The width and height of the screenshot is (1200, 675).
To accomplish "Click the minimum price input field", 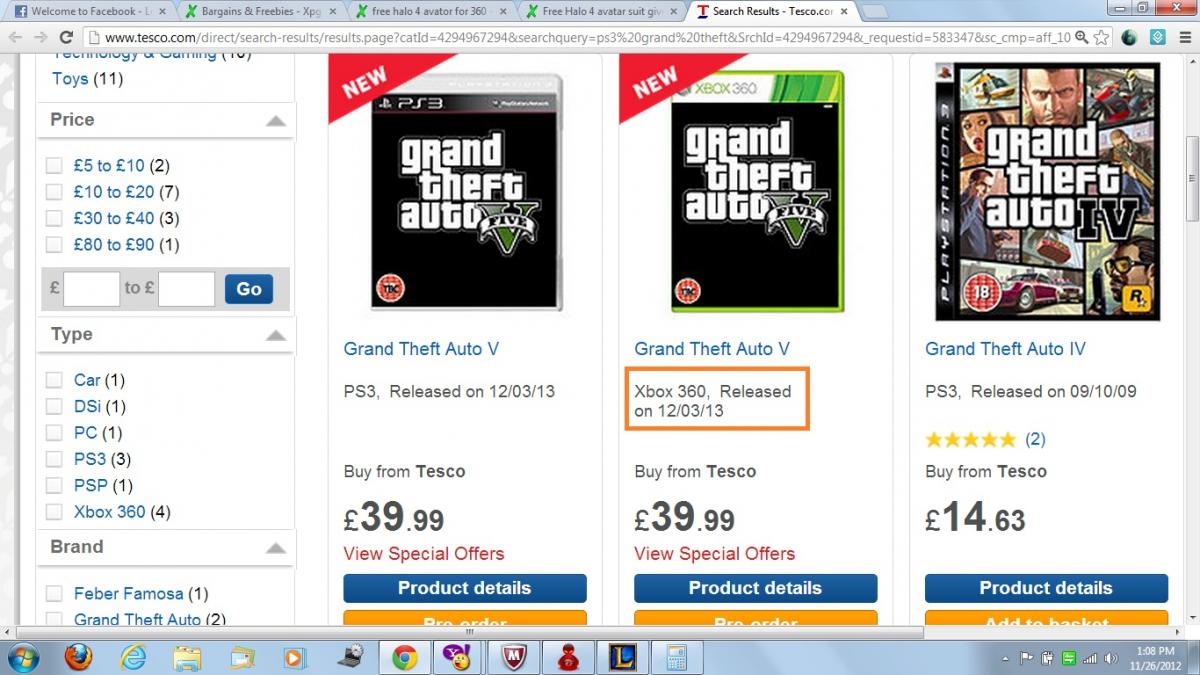I will [91, 289].
